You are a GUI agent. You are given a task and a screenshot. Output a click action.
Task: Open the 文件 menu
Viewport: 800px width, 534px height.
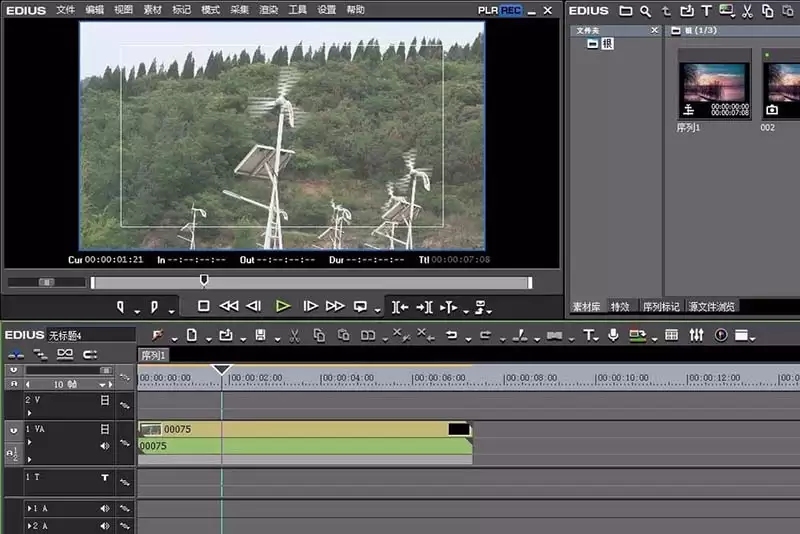coord(65,10)
